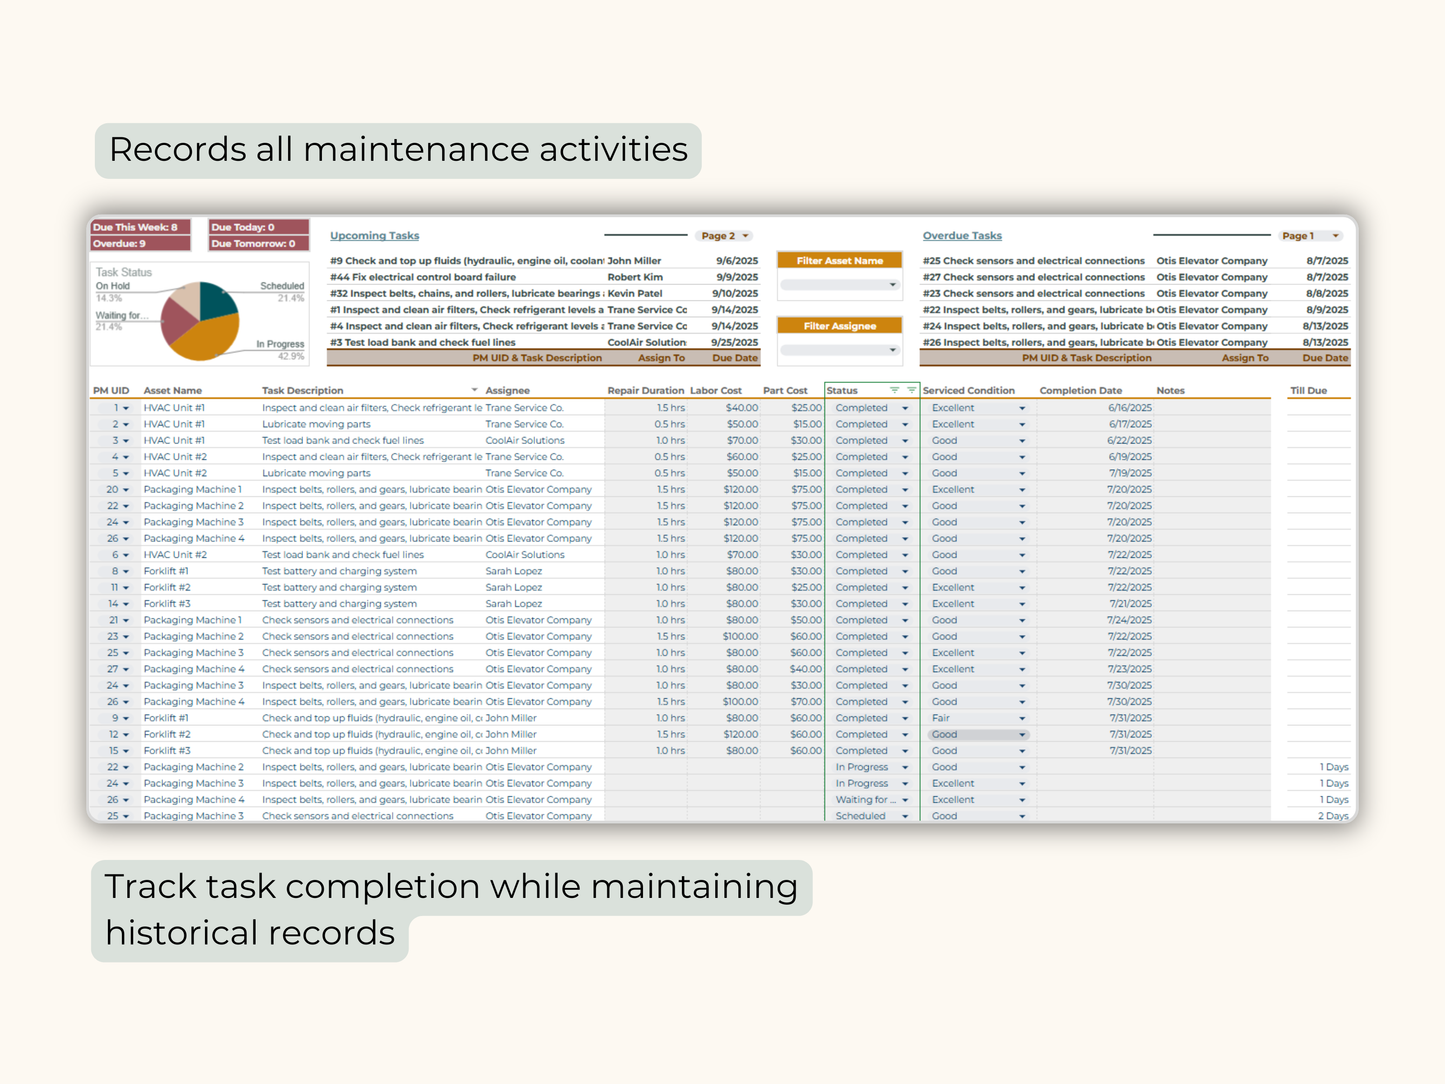Click the teal Scheduled pie slice
Image resolution: width=1445 pixels, height=1084 pixels.
tap(217, 299)
